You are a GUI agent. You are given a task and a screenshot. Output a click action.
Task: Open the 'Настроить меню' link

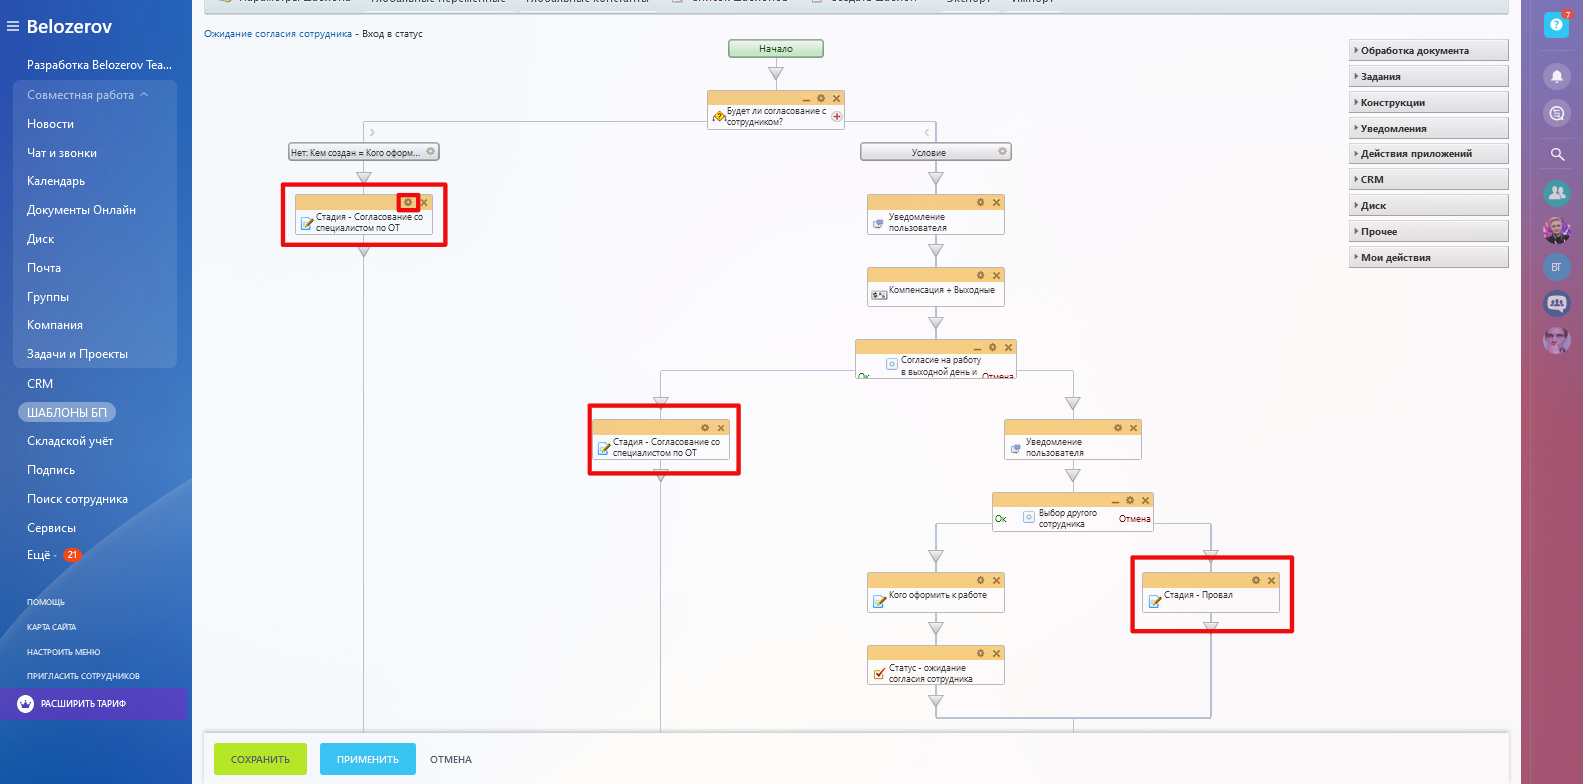63,652
